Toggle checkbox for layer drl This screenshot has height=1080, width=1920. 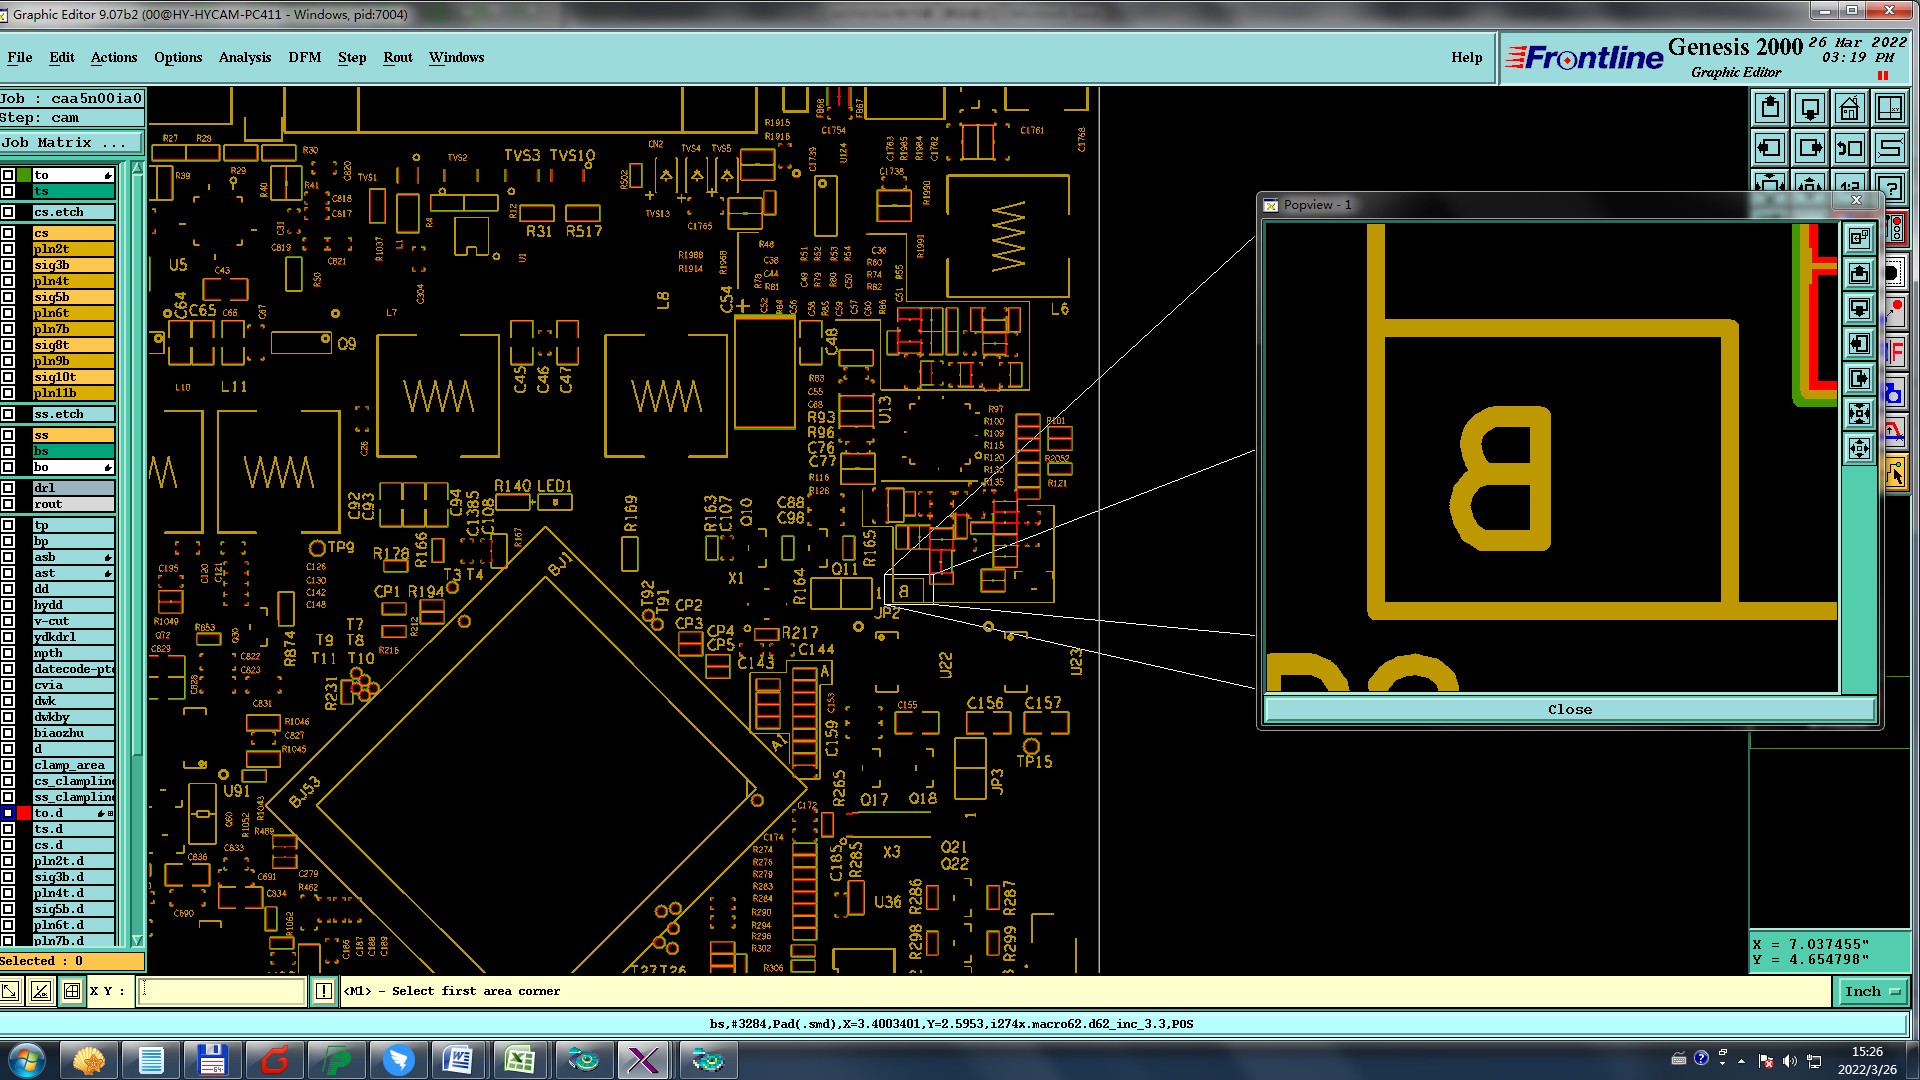click(9, 488)
